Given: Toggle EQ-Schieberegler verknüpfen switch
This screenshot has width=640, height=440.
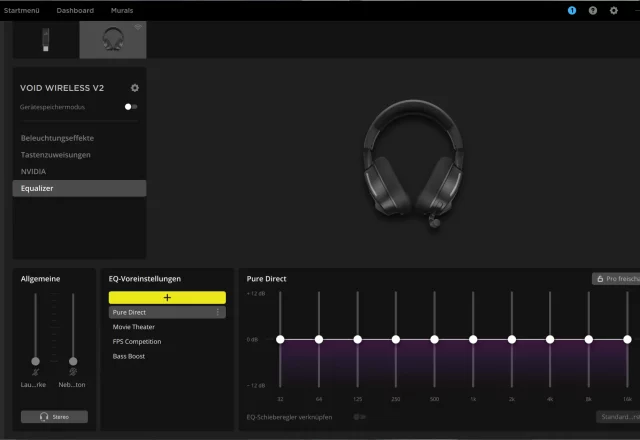Looking at the screenshot, I should [x=359, y=416].
